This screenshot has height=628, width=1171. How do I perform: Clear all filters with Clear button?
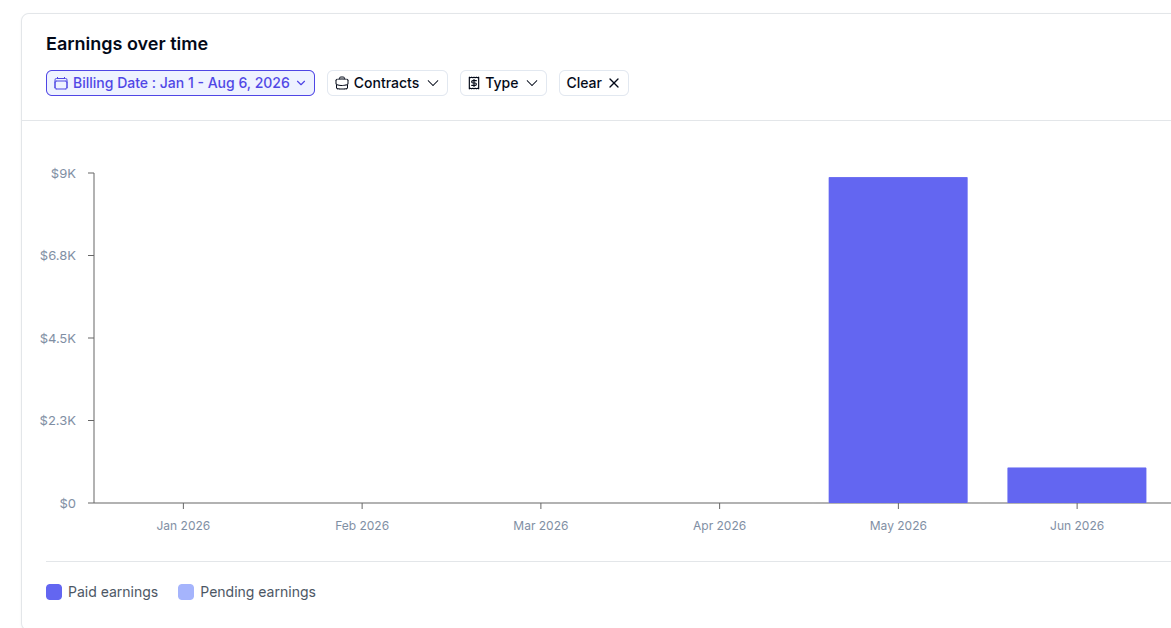click(593, 83)
